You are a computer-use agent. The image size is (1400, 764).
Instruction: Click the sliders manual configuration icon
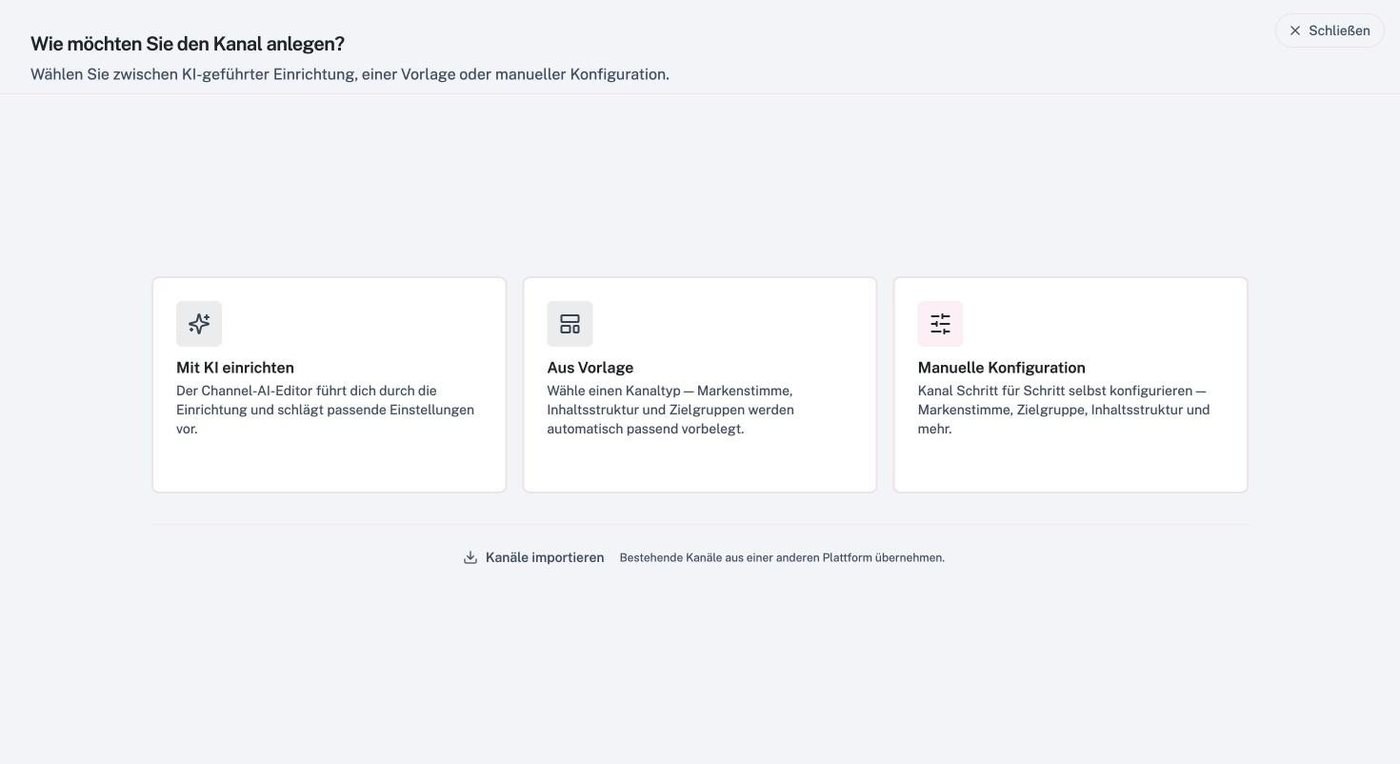tap(941, 324)
